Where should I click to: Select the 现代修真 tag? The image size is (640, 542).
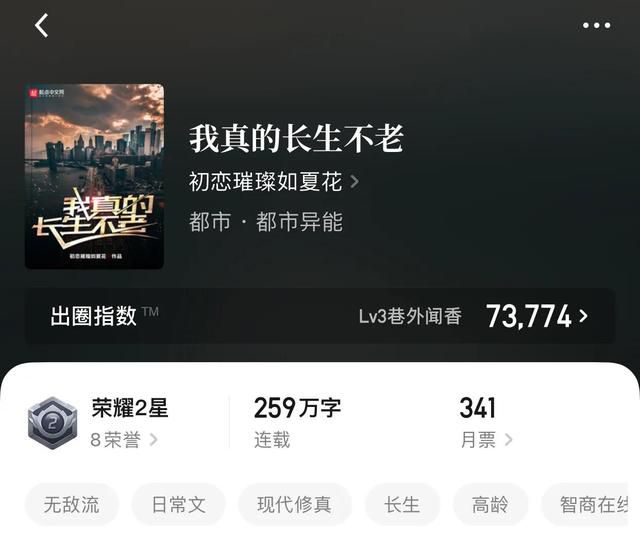(295, 504)
